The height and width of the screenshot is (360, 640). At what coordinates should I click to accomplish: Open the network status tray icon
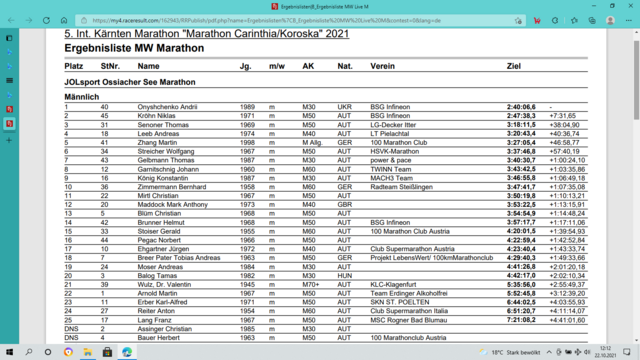tap(578, 352)
